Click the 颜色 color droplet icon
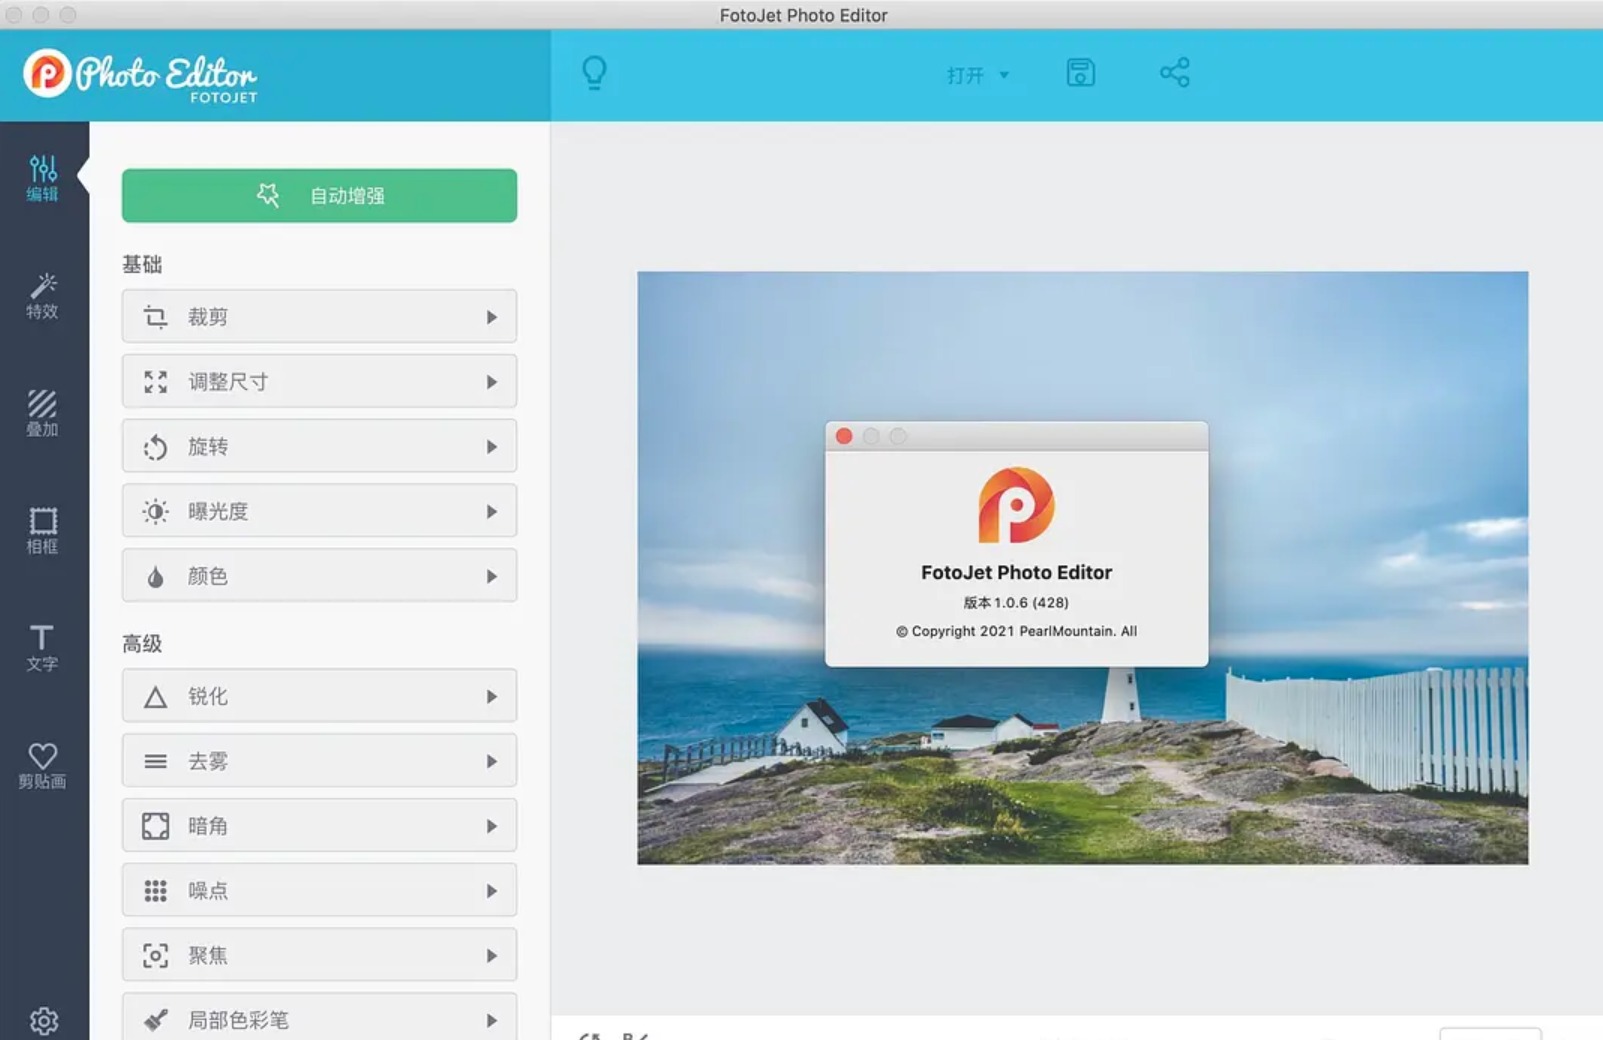Screen dimensions: 1603x1040 tap(155, 577)
